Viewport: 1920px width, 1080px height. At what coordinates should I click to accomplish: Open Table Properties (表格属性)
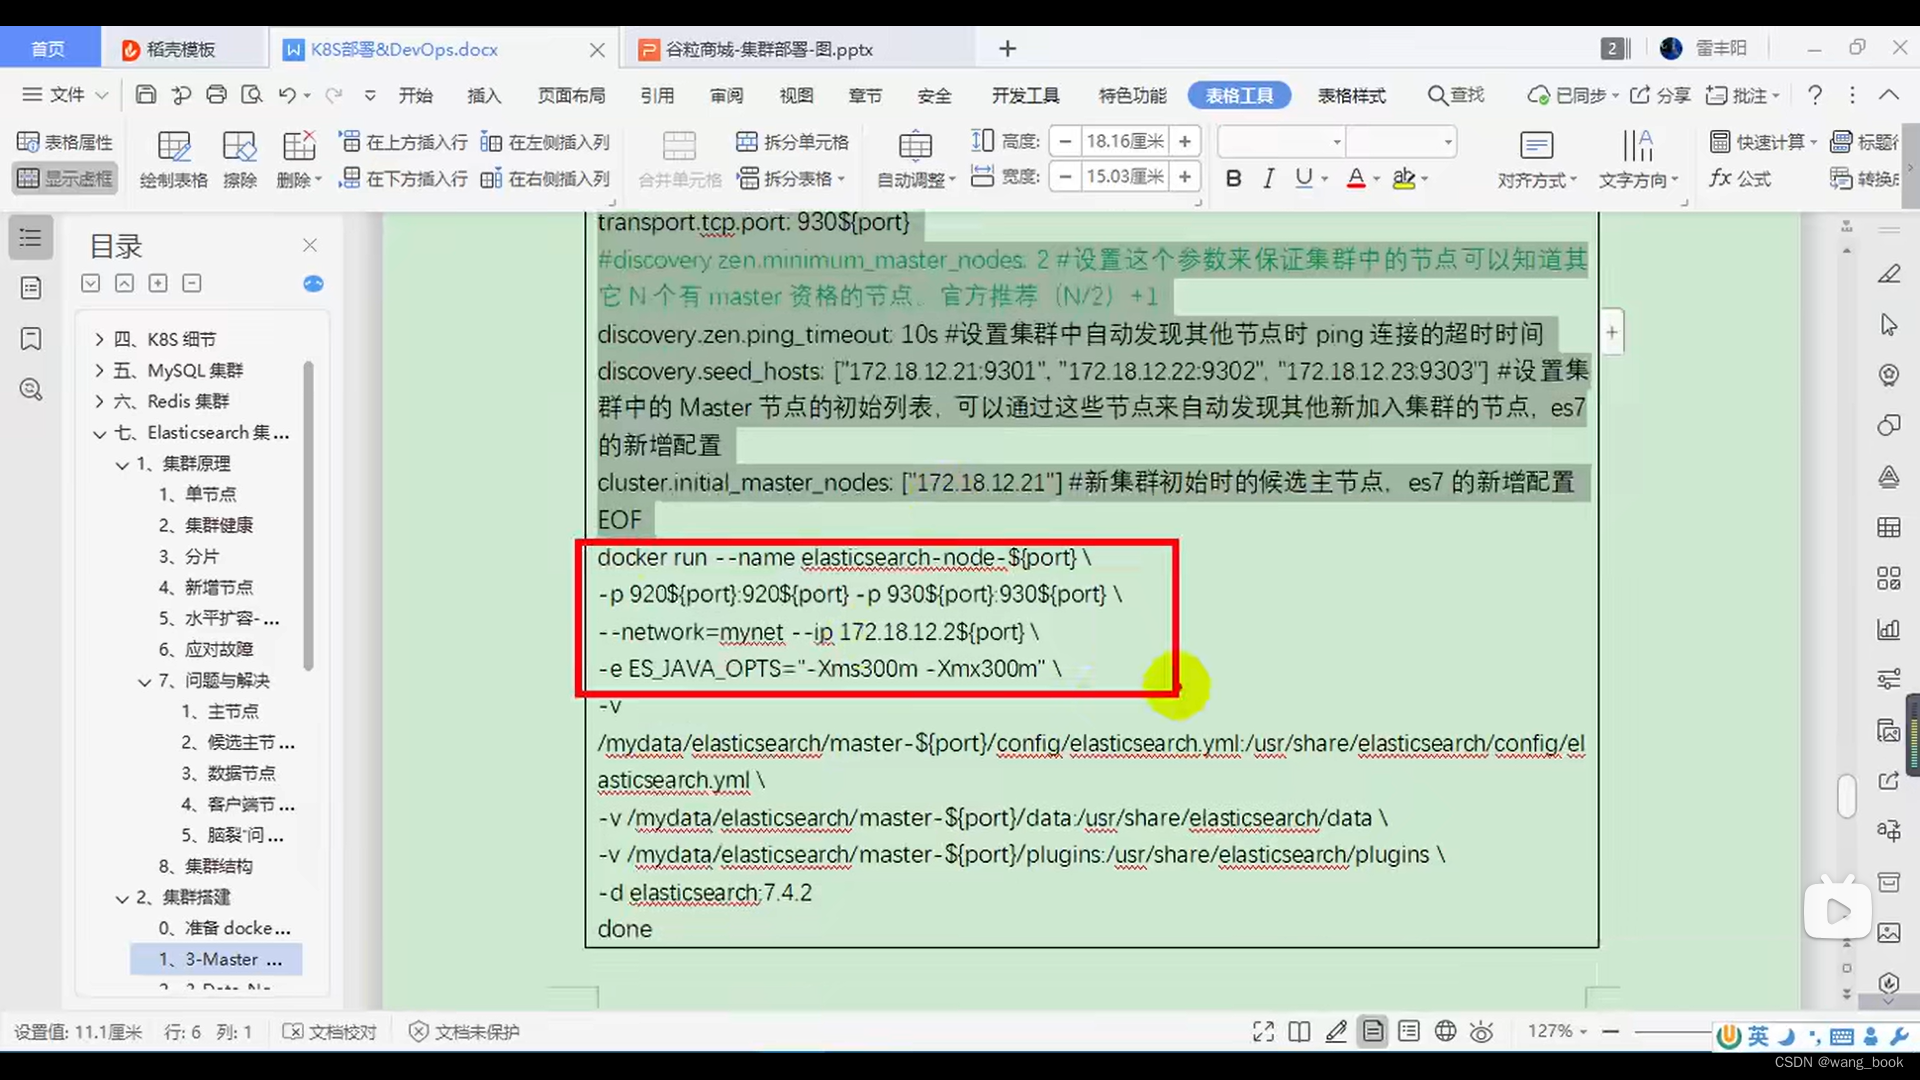point(64,141)
